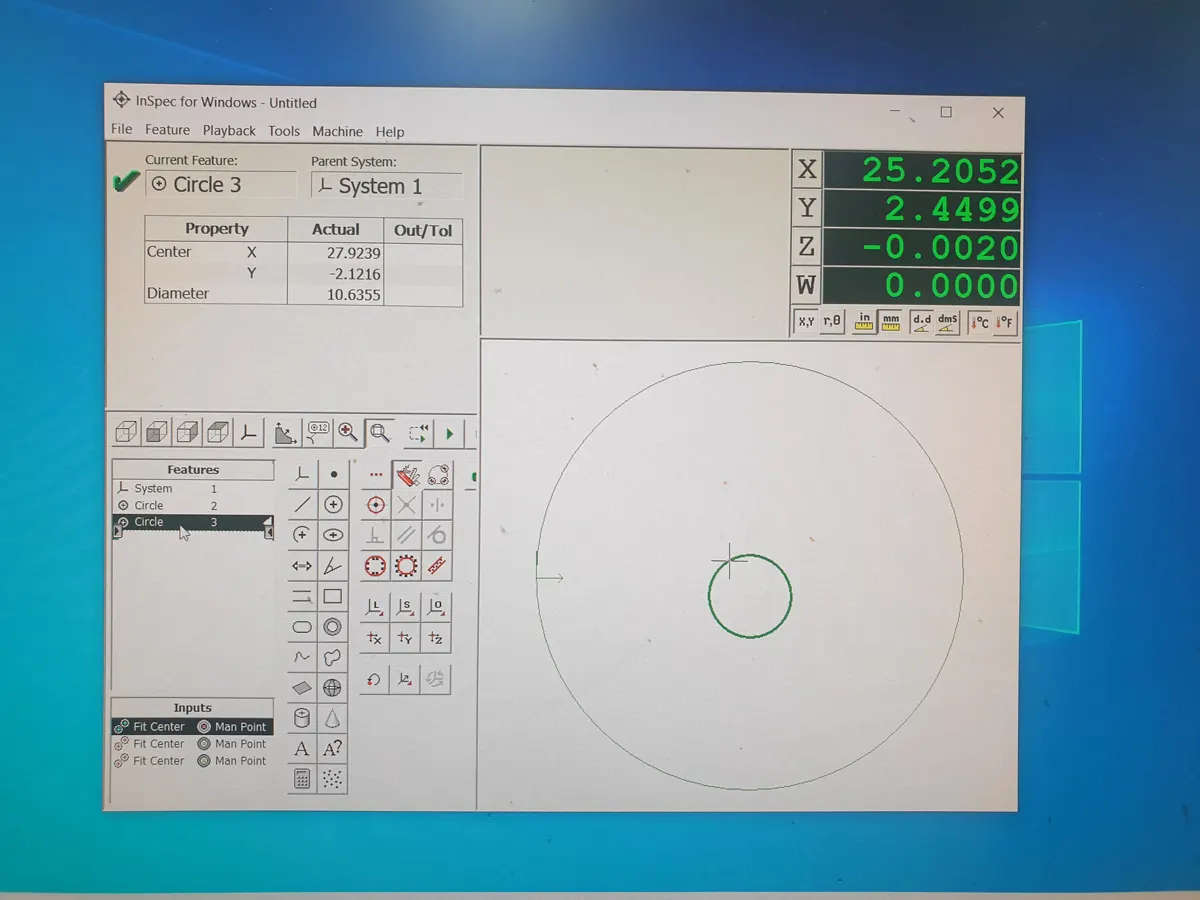Set temperature units to °F

point(1006,322)
